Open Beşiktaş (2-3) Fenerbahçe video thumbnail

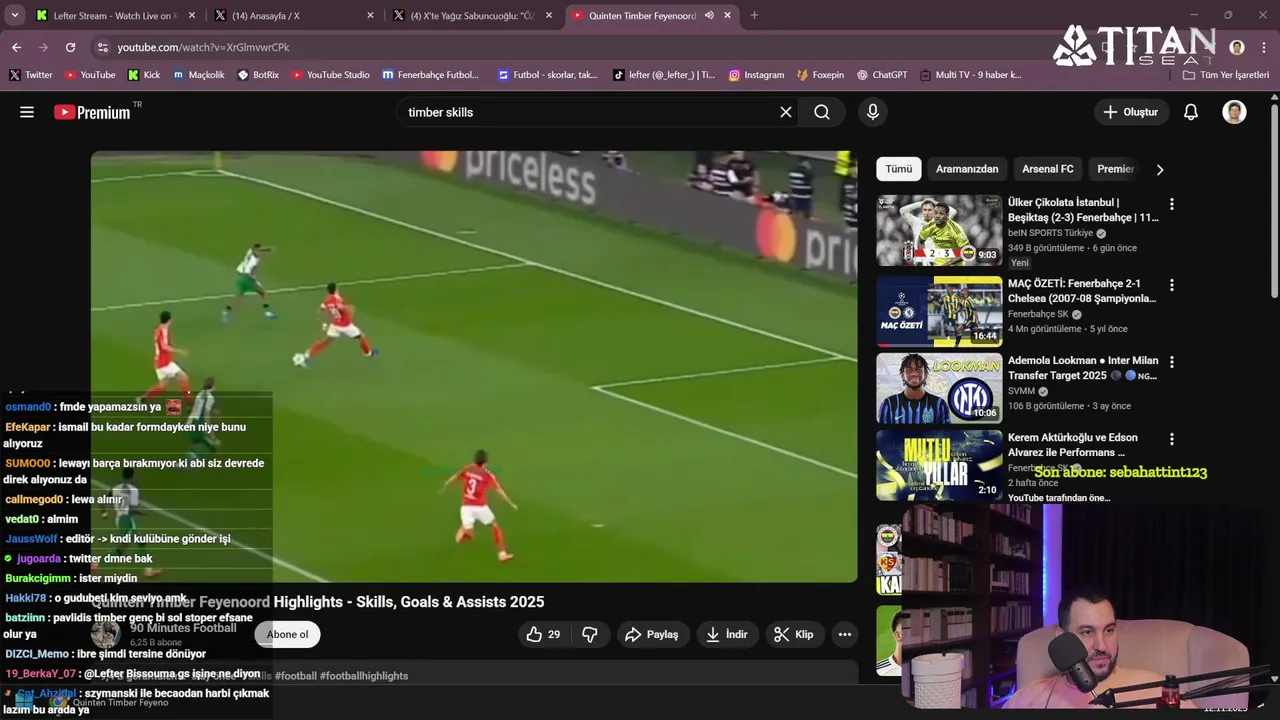click(939, 230)
